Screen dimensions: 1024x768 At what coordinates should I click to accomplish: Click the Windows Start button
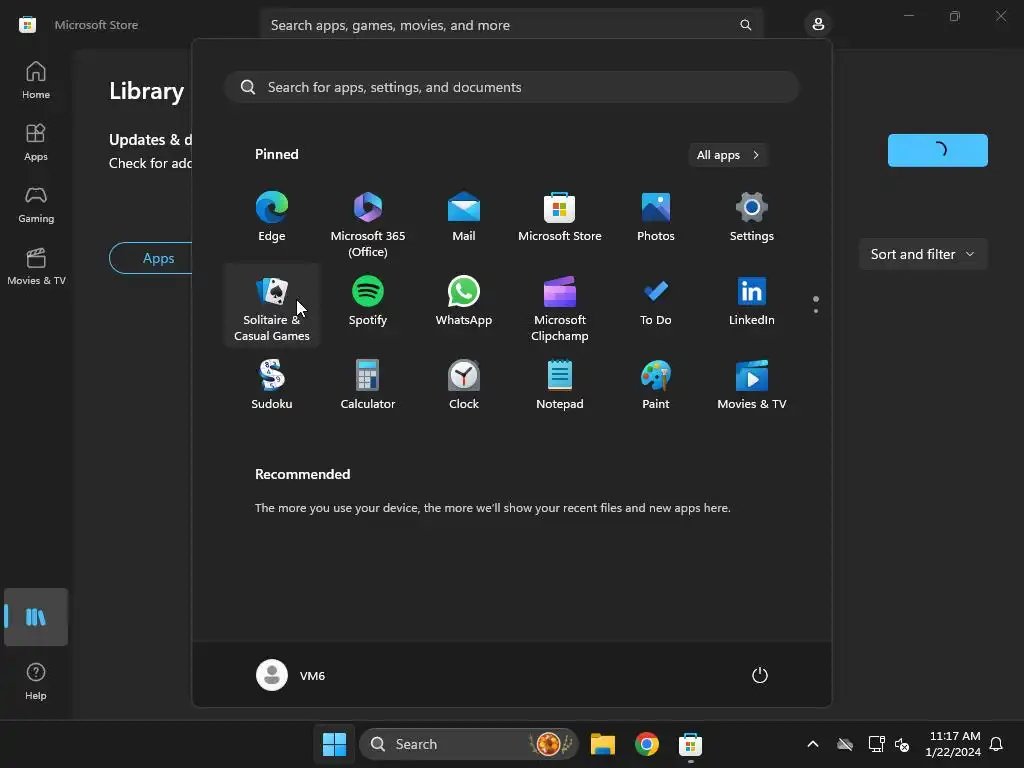334,744
